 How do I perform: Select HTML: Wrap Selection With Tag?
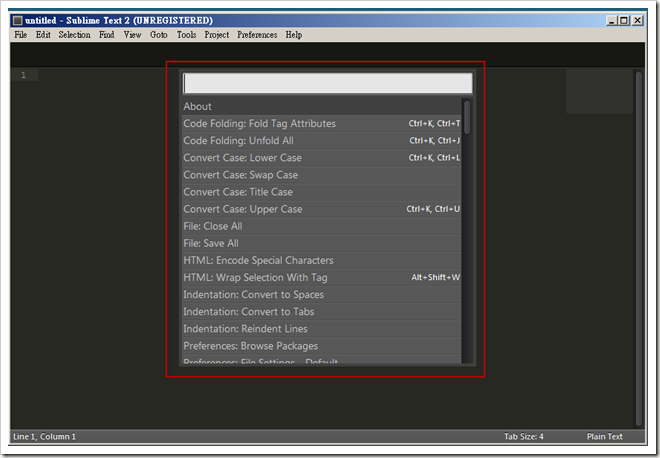point(322,278)
